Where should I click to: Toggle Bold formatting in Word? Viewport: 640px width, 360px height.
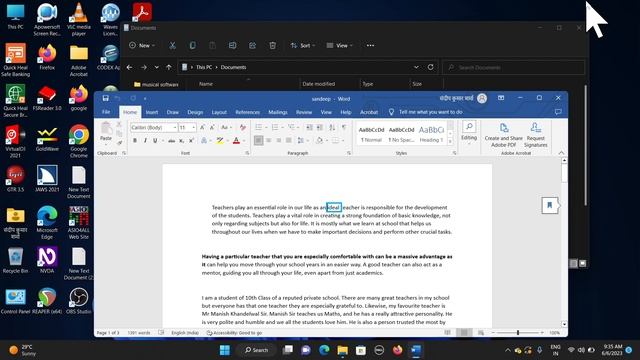click(135, 141)
